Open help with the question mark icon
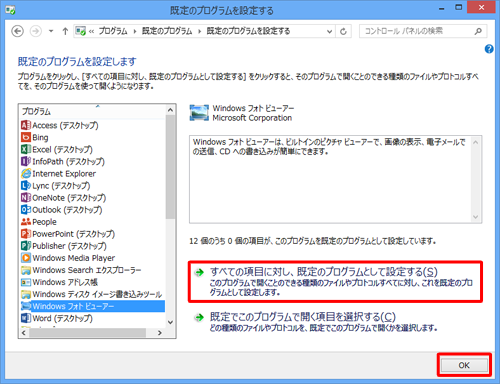The image size is (500, 384). 489,49
